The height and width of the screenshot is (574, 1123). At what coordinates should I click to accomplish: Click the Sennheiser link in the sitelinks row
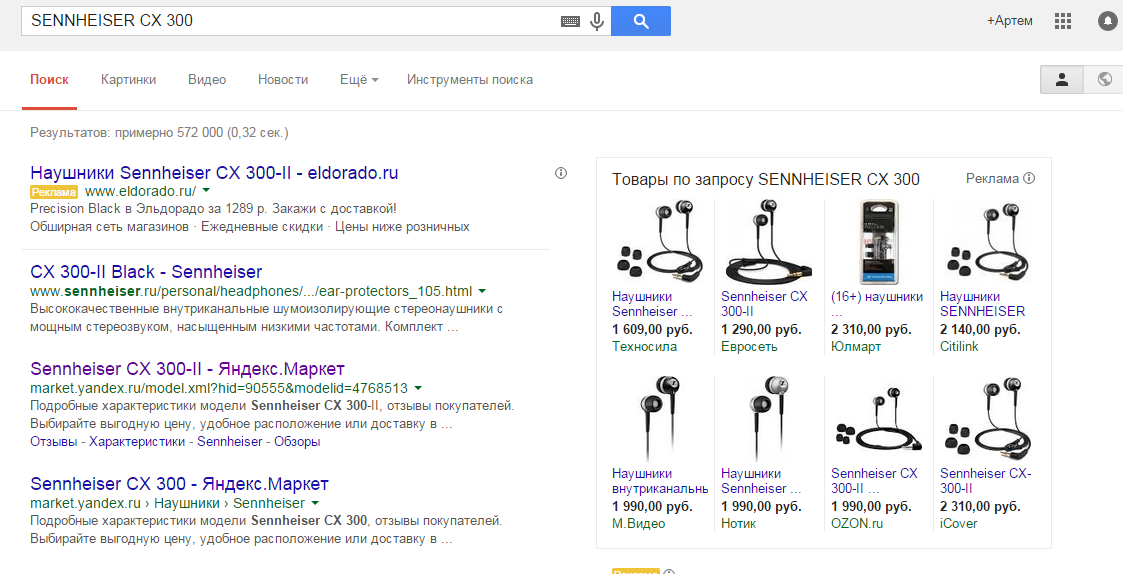(x=230, y=441)
